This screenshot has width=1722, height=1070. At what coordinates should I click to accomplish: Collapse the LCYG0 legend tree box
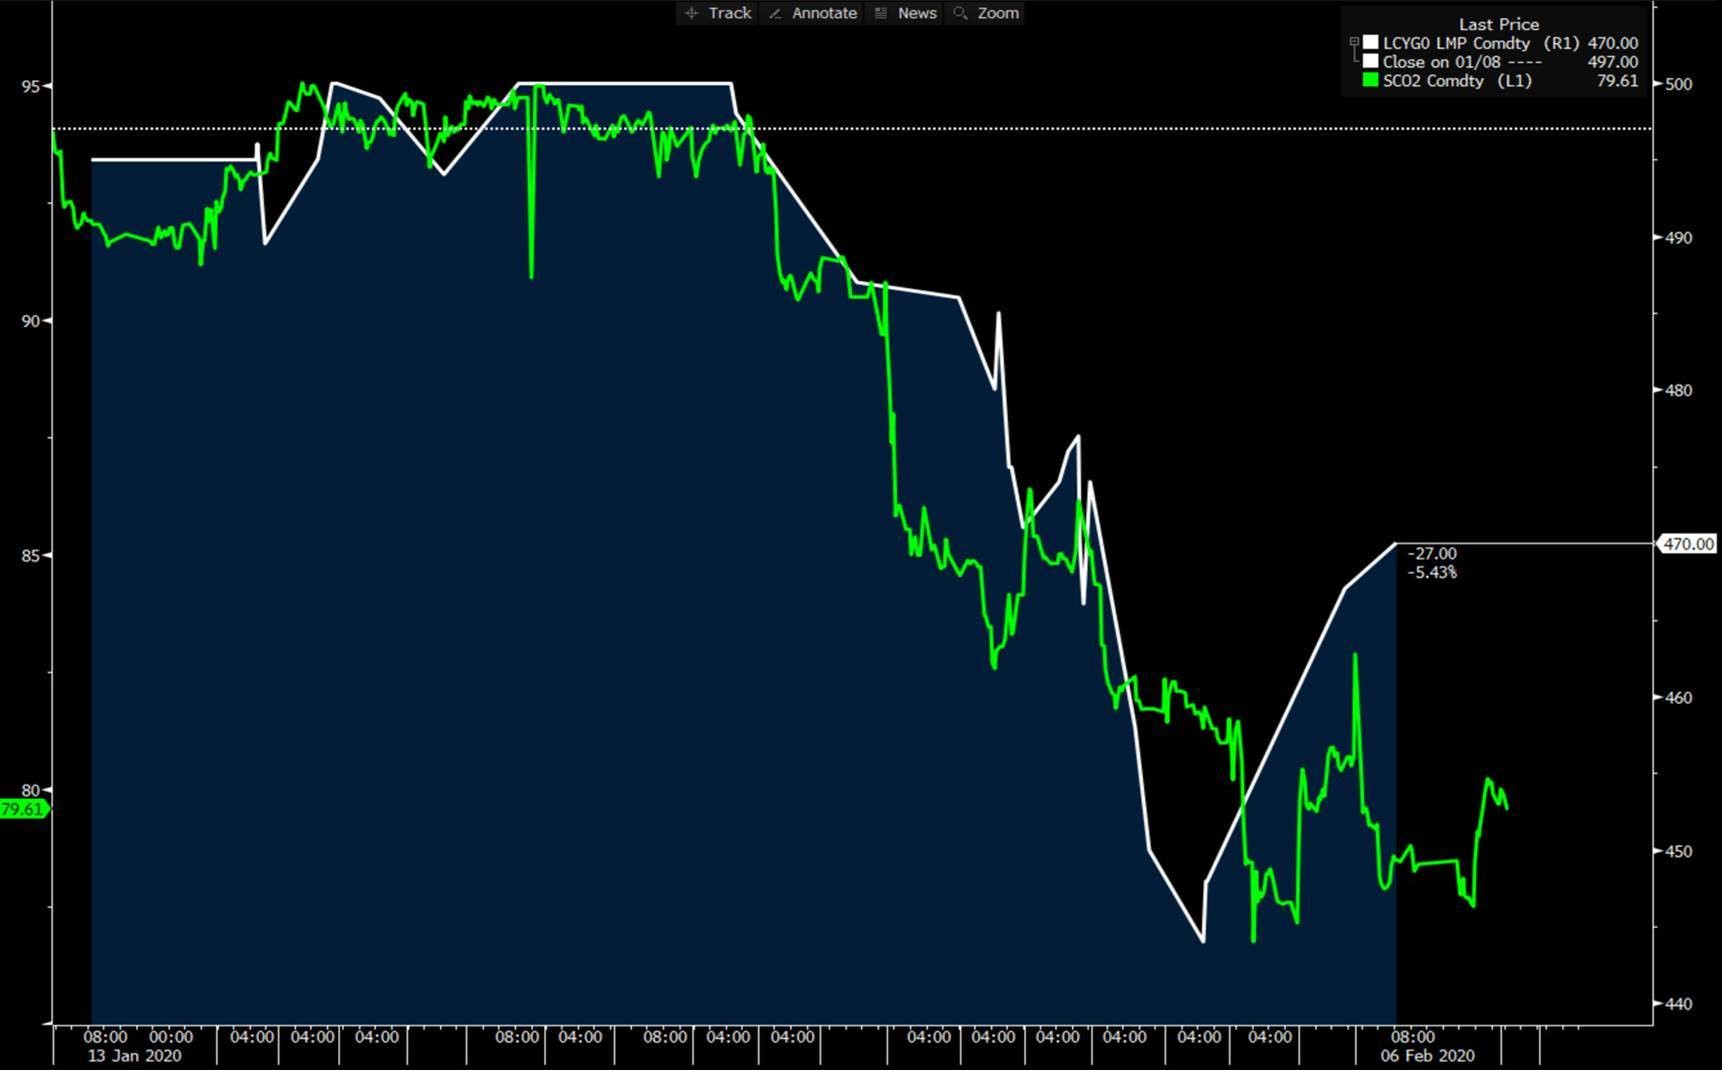pyautogui.click(x=1354, y=42)
